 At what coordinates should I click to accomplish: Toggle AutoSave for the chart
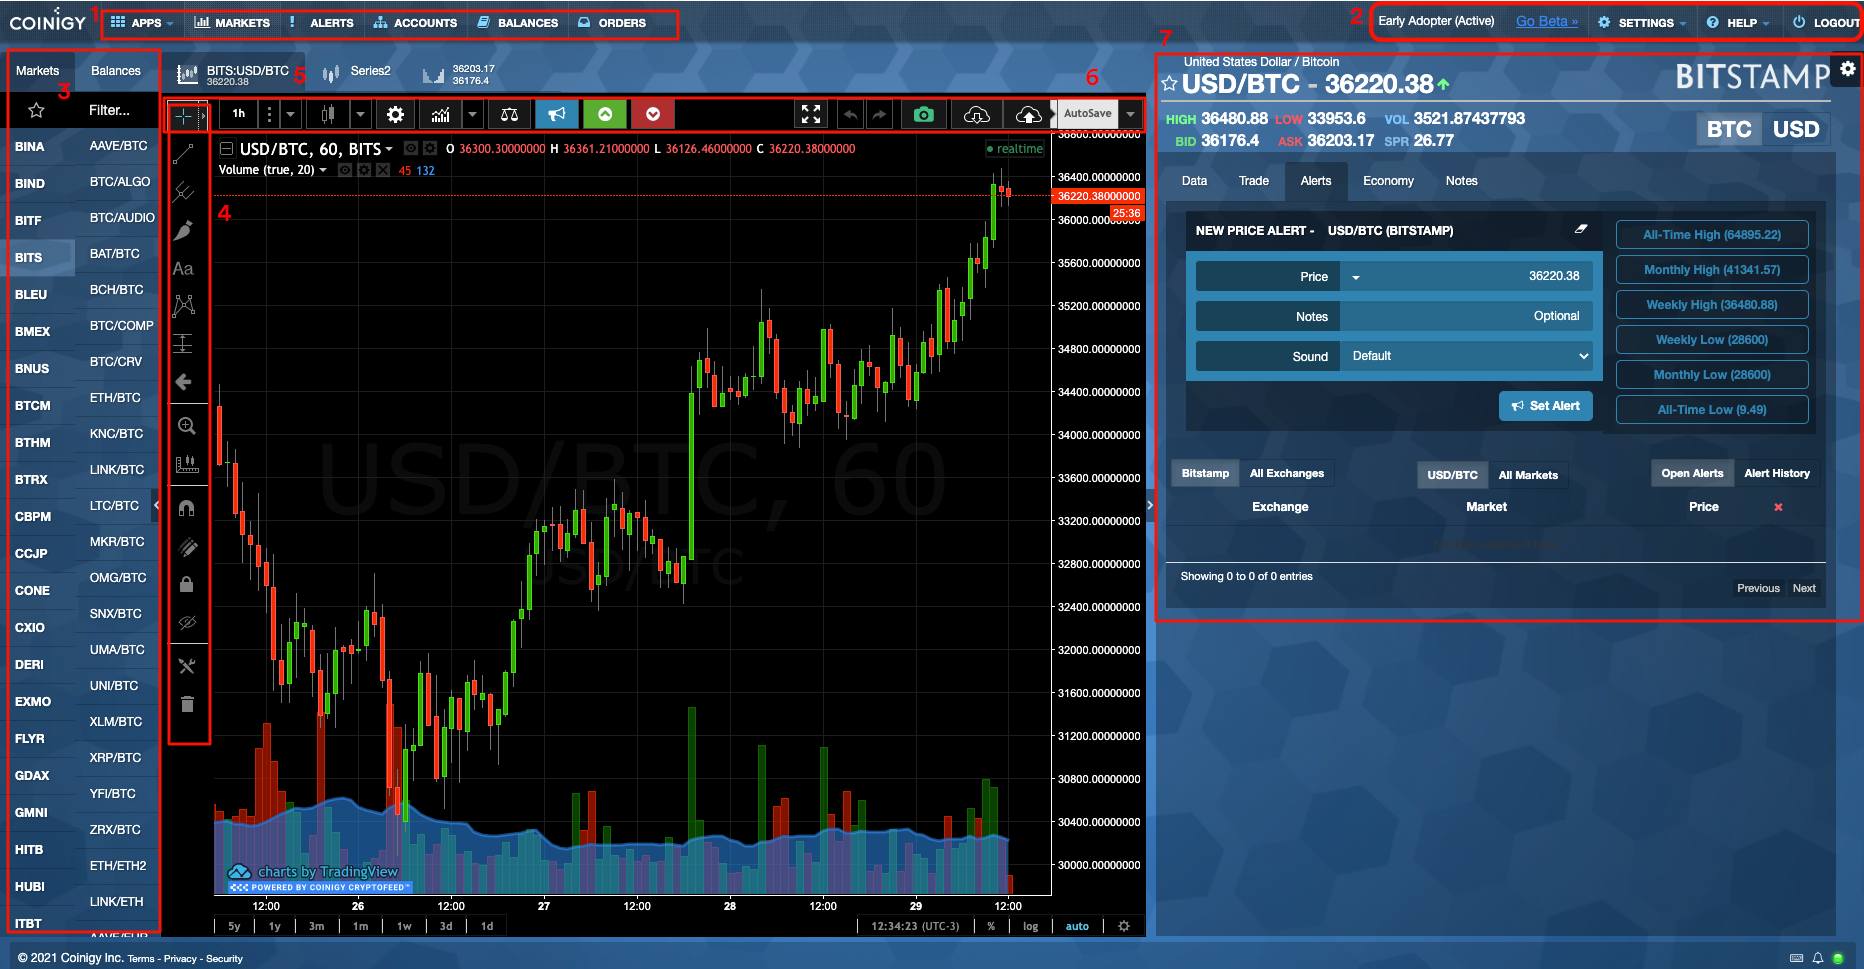tap(1087, 114)
